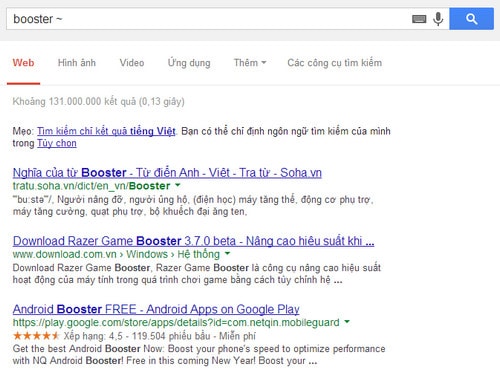Switch to the Video tab
This screenshot has width=500, height=373.
click(x=132, y=63)
